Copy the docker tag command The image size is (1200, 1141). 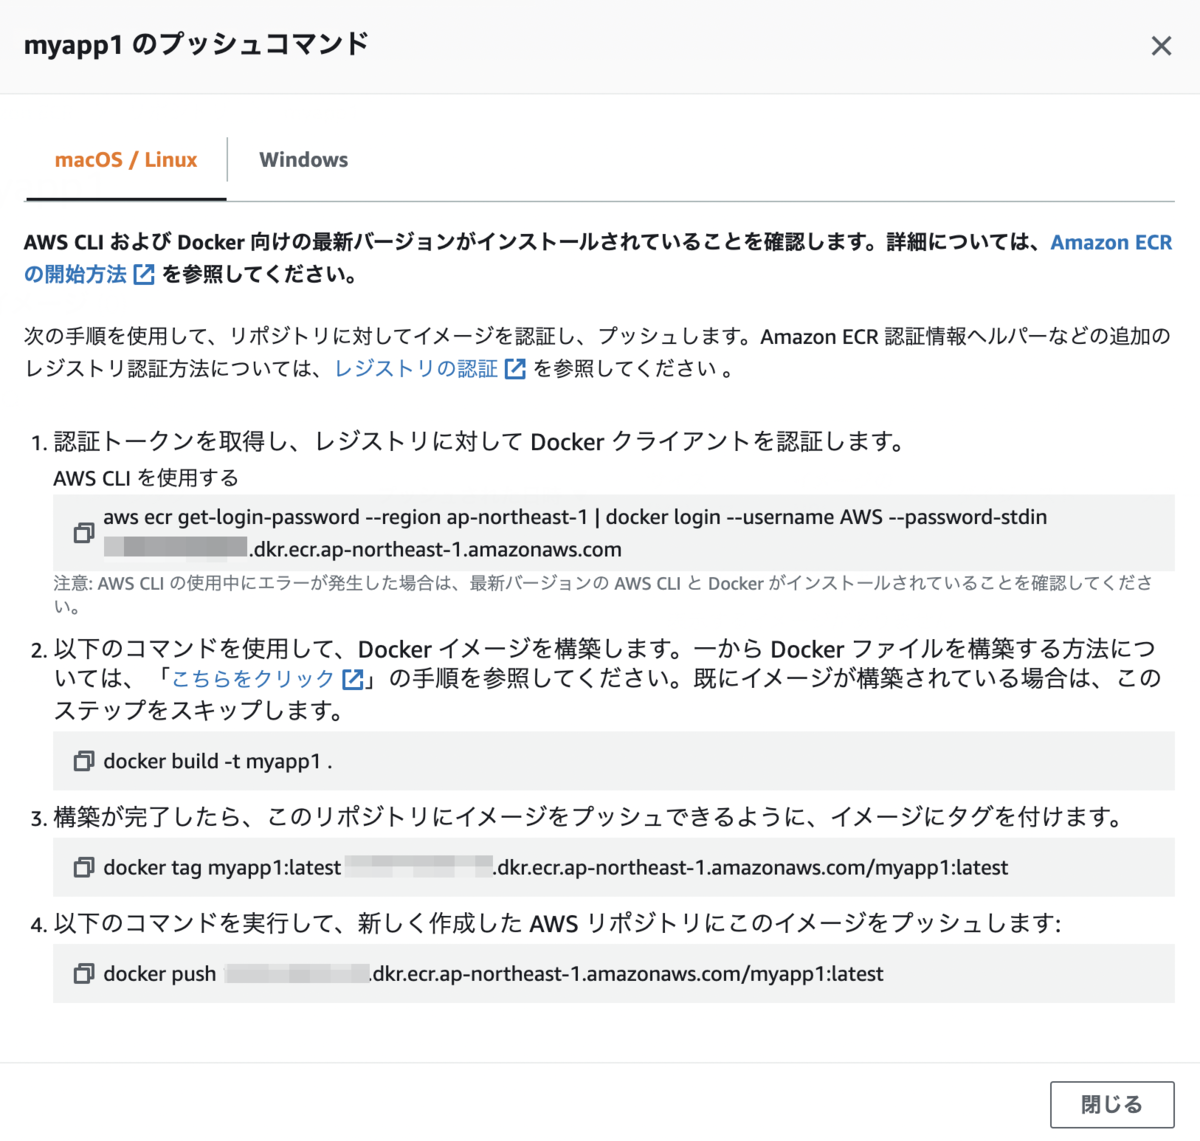(x=84, y=868)
